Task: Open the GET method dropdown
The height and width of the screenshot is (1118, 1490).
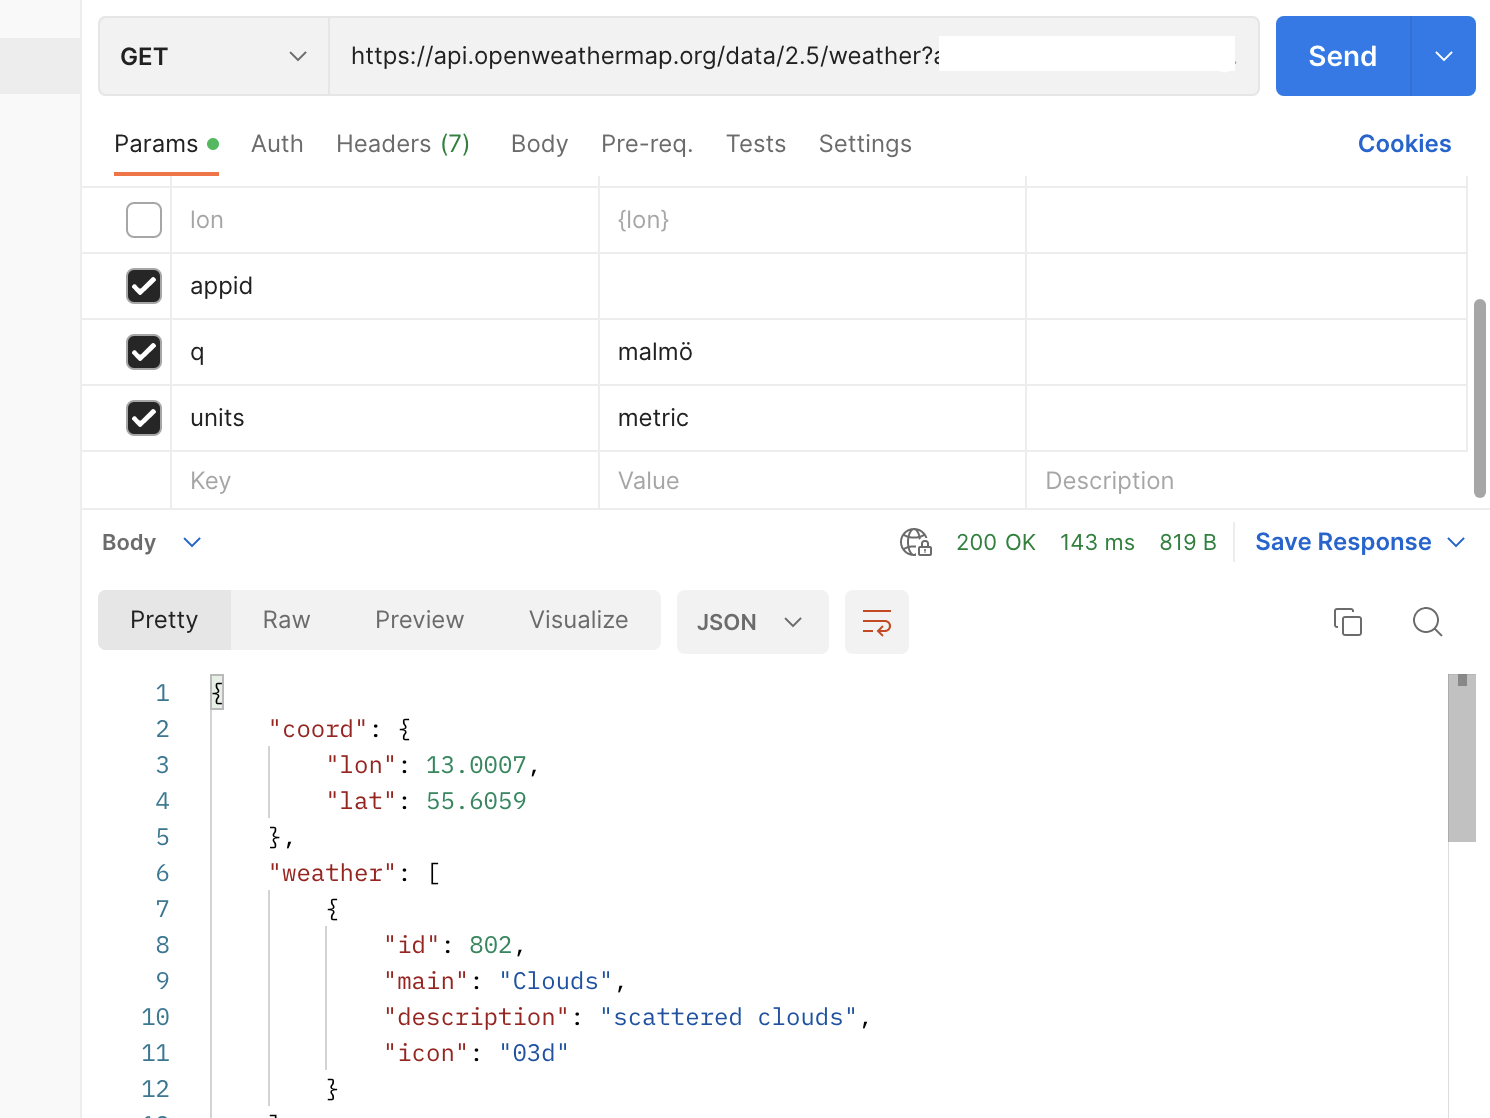Action: point(214,56)
